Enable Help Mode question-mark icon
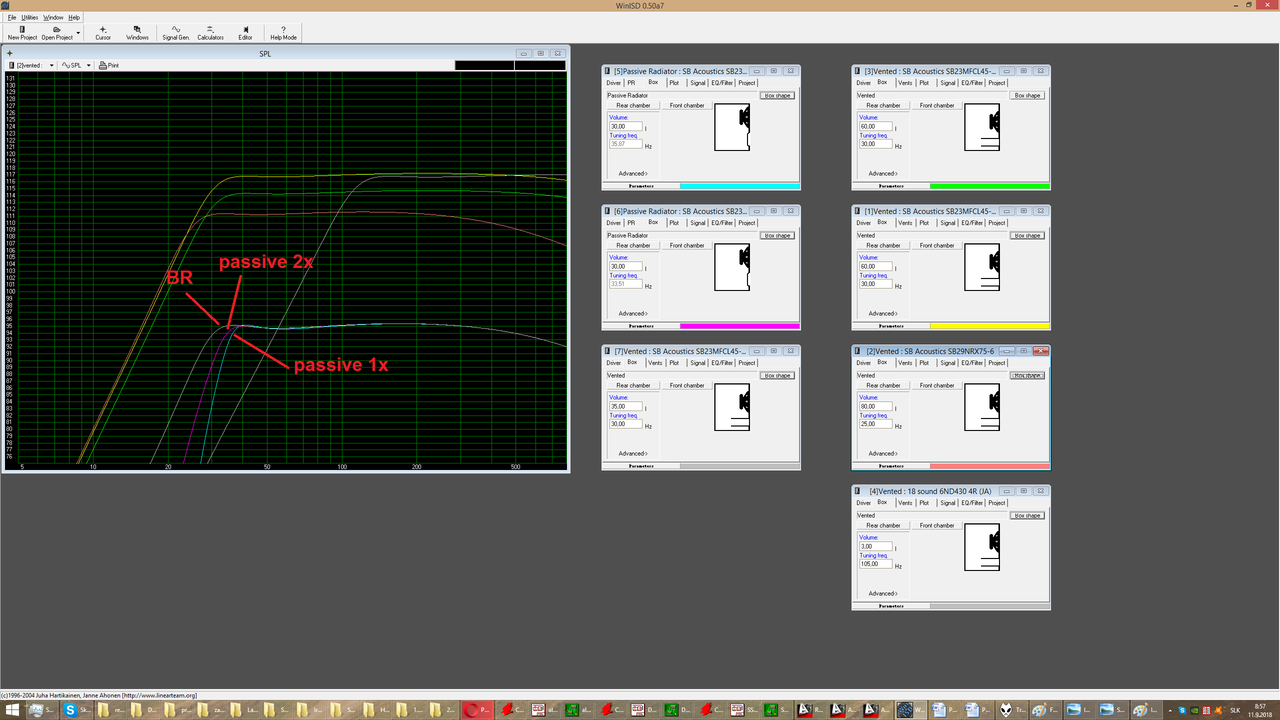Image resolution: width=1280 pixels, height=720 pixels. click(x=283, y=29)
